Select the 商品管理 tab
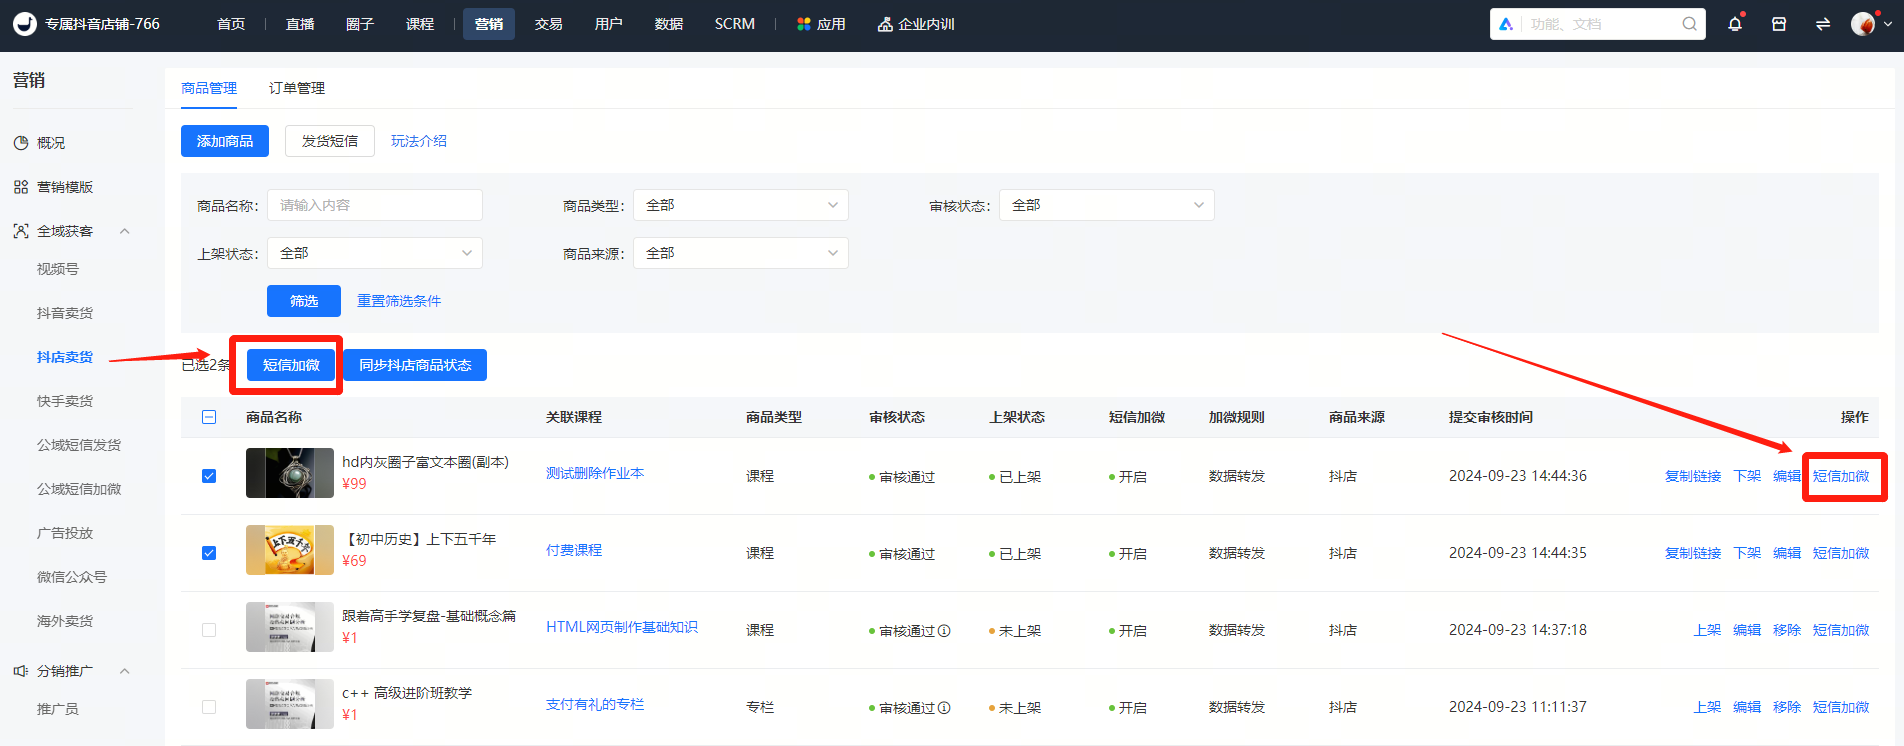This screenshot has width=1904, height=746. pos(209,88)
